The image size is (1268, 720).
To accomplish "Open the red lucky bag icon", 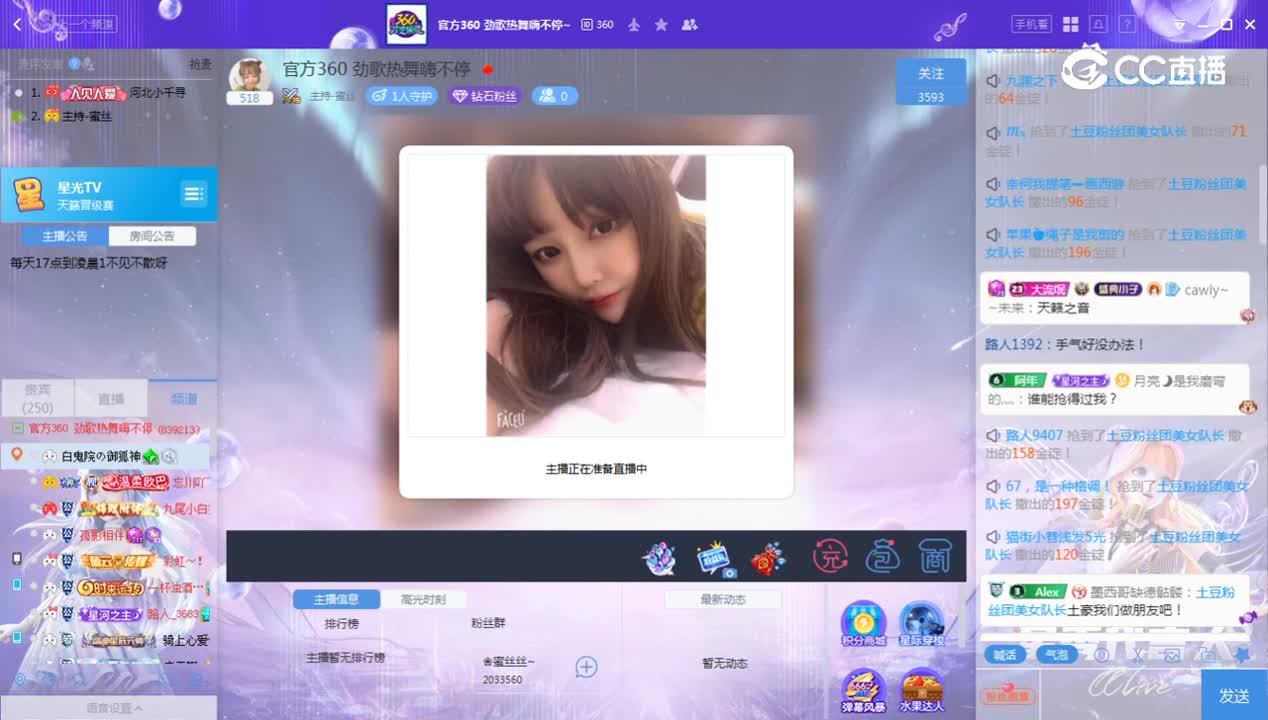I will pyautogui.click(x=768, y=558).
